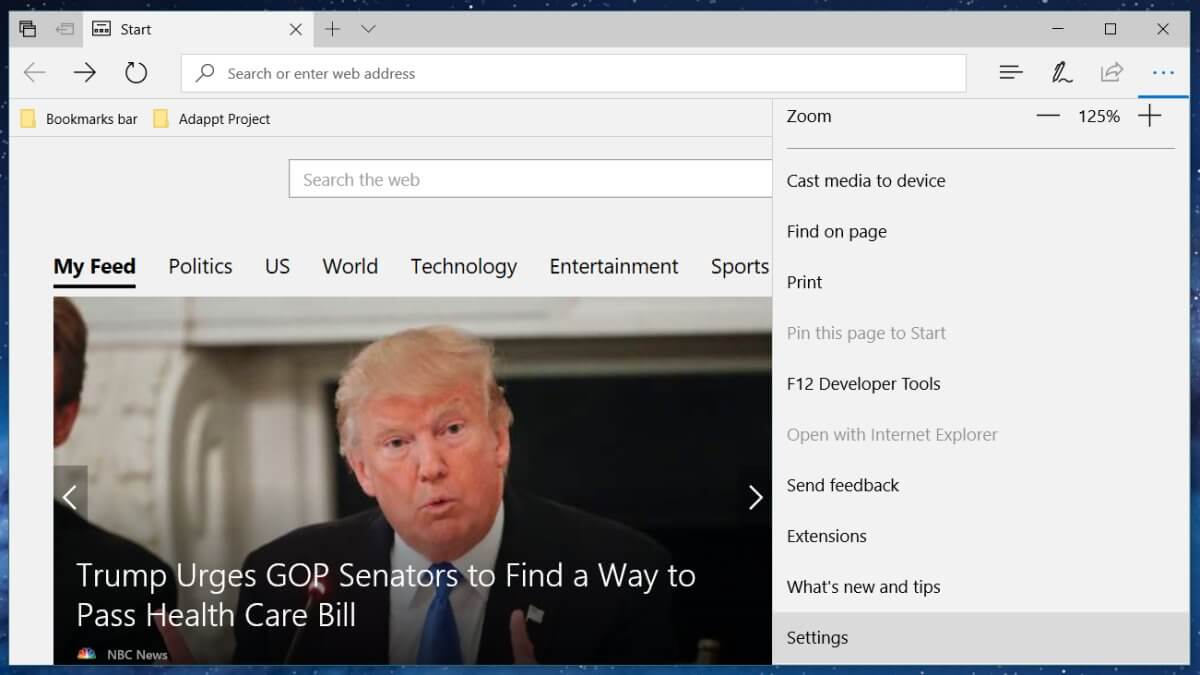
Task: Open the Hub favorites icon
Action: [x=1011, y=72]
